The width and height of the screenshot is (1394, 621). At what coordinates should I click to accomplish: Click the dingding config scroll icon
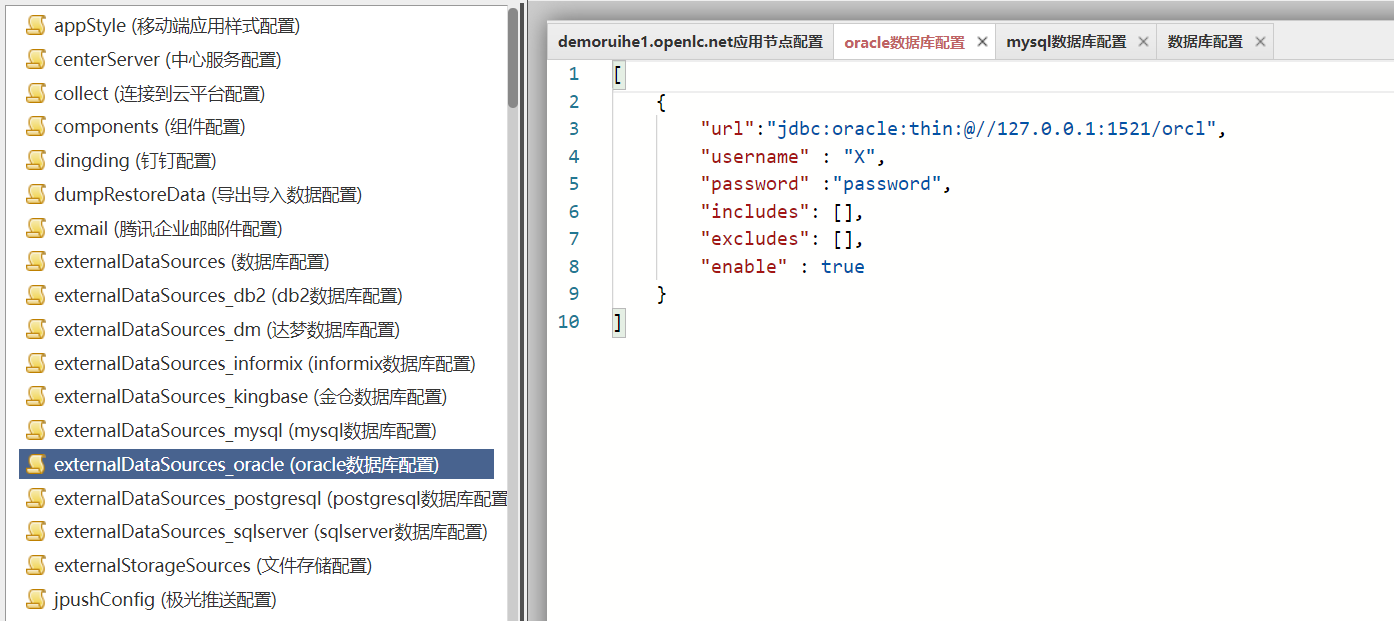[36, 161]
